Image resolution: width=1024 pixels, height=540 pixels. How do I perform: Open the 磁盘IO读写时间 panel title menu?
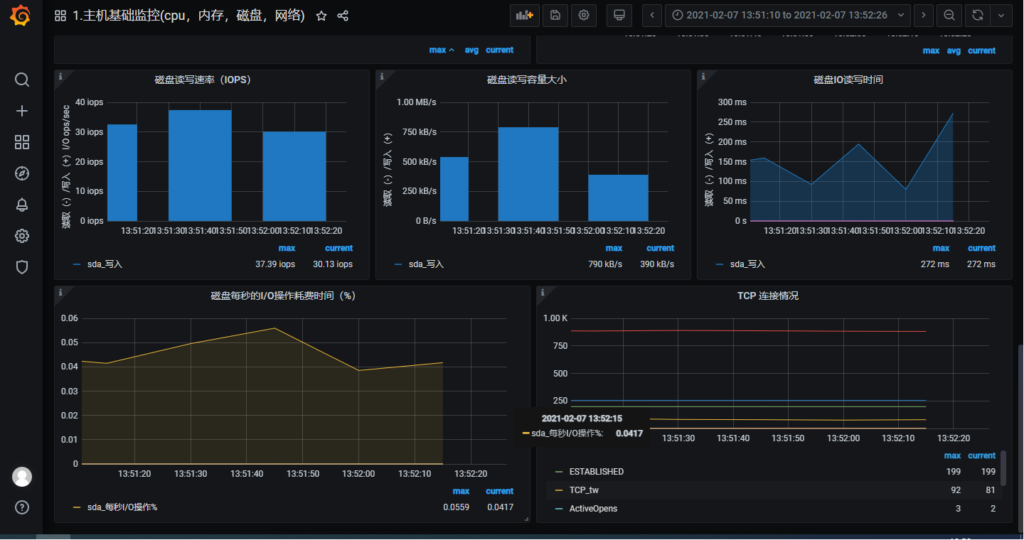tap(848, 80)
